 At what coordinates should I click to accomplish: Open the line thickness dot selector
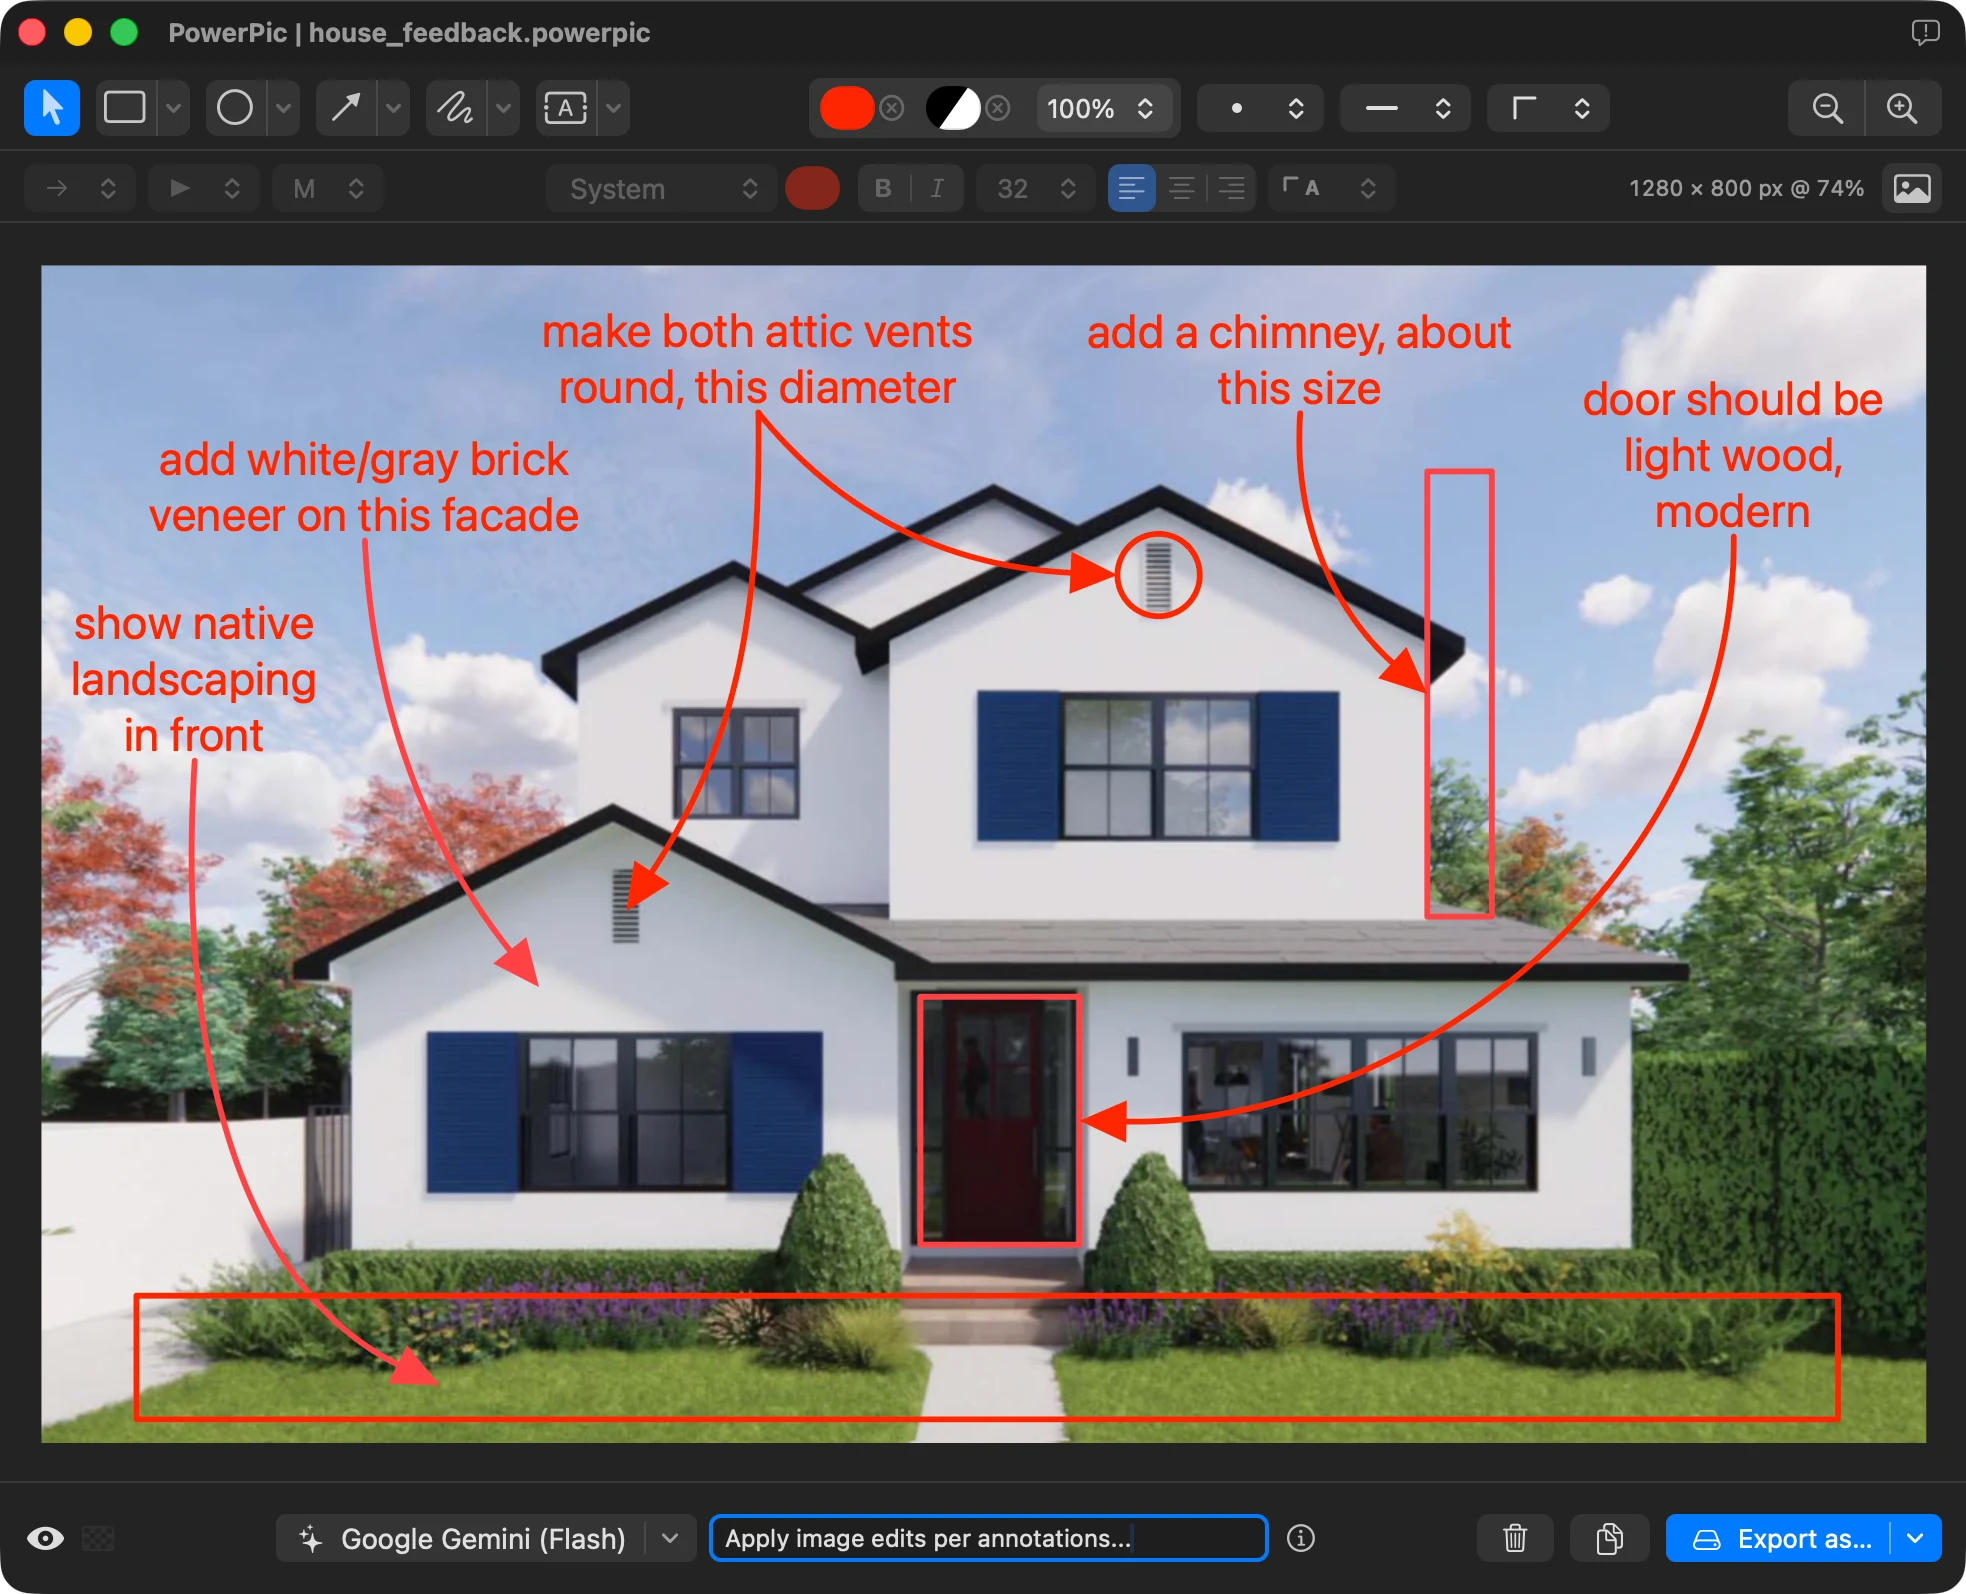tap(1261, 108)
